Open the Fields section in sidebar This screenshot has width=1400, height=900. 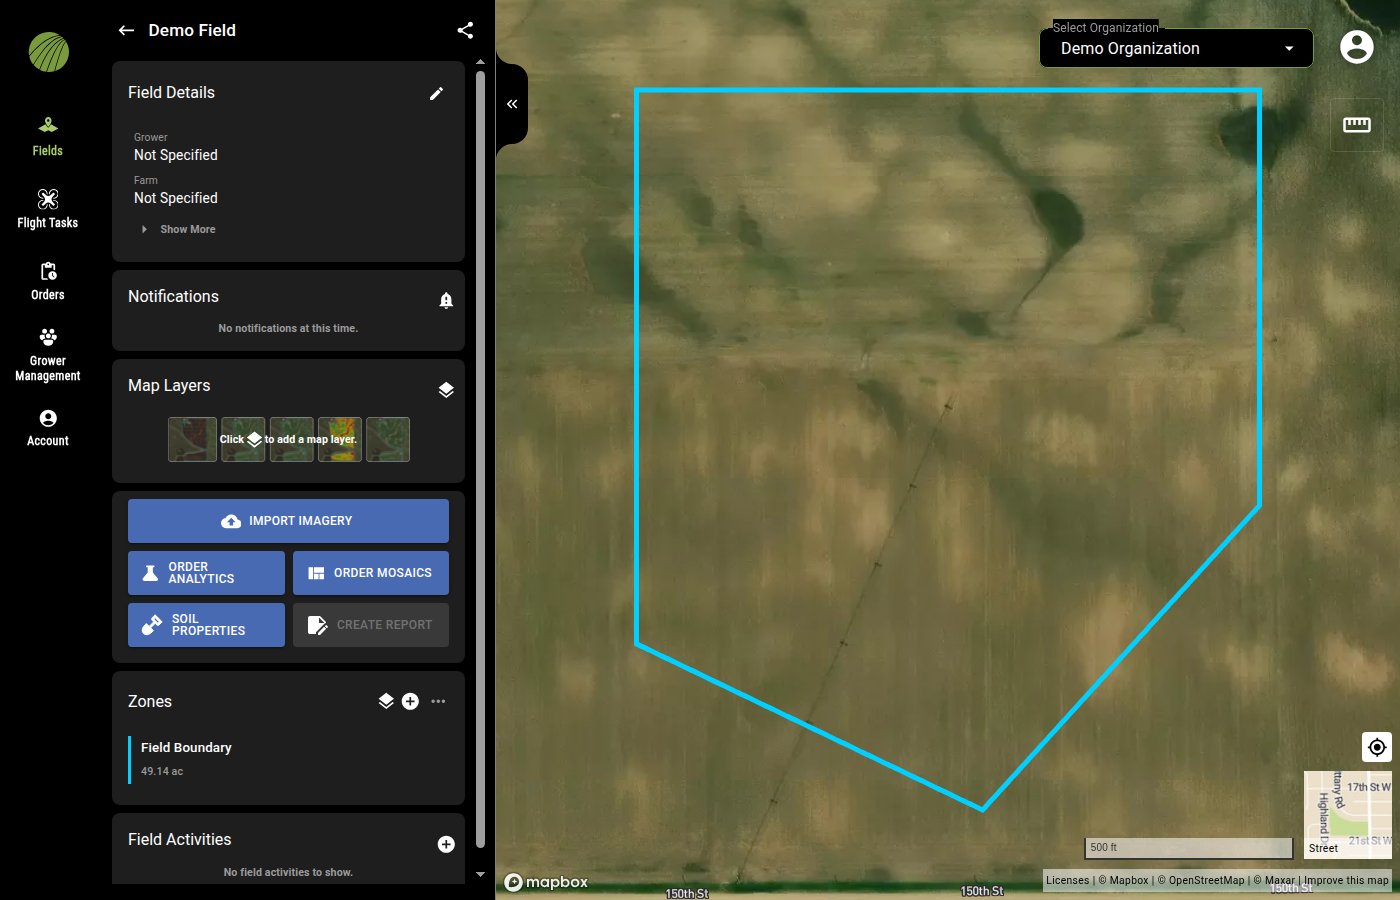click(x=47, y=137)
